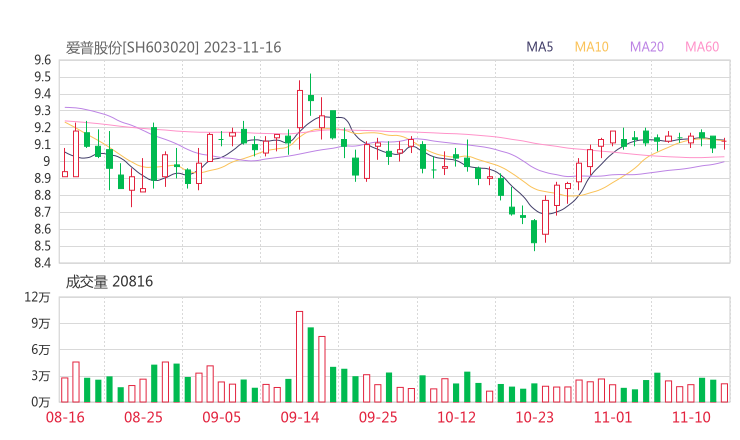
Task: Click the 9万 volume axis label
Action: (x=41, y=323)
